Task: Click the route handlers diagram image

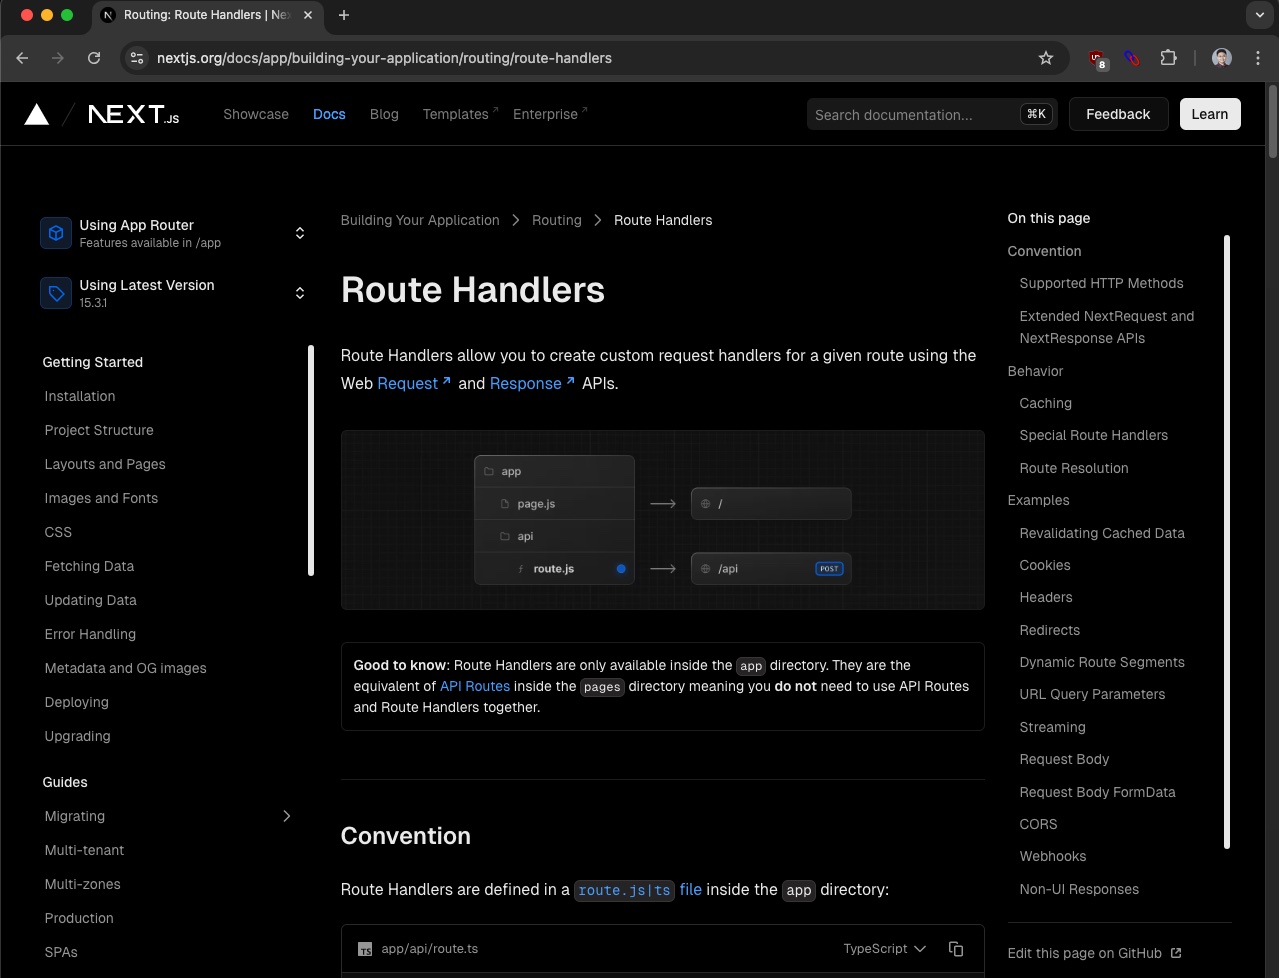Action: pos(662,520)
